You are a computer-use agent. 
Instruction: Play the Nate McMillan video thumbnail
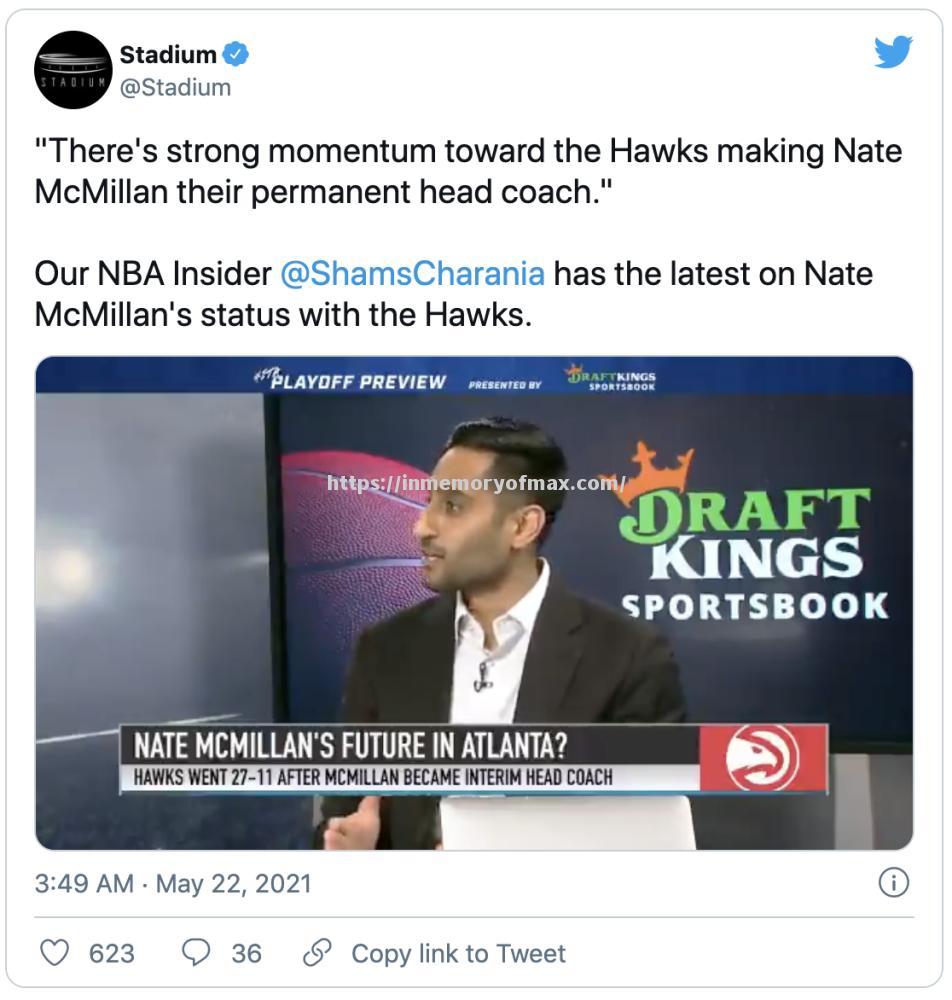tap(474, 603)
